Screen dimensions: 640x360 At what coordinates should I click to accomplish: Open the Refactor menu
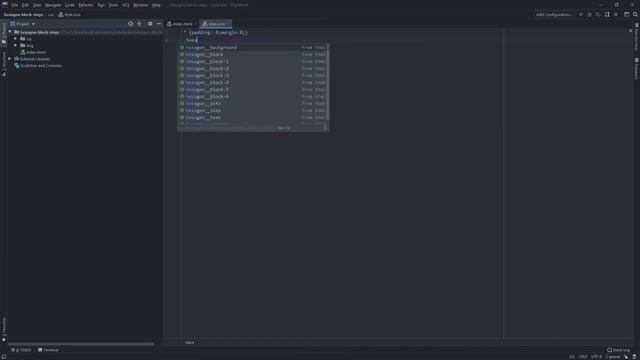coord(86,5)
